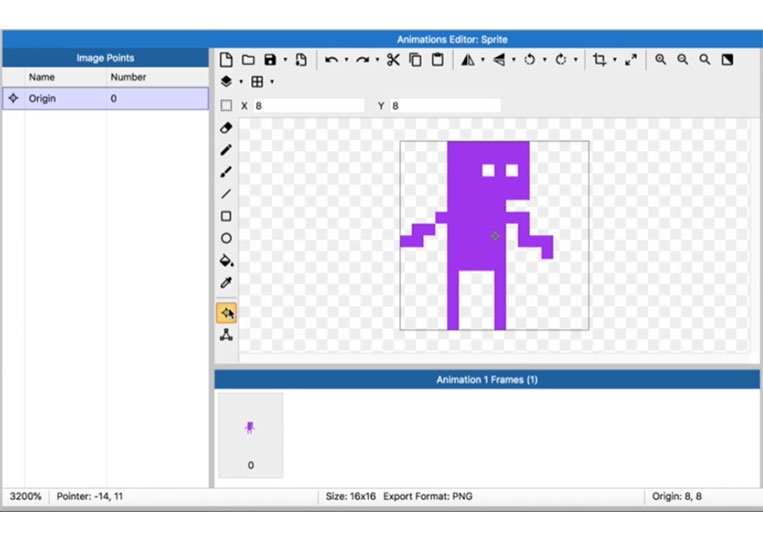Select the Origin image point row
The width and height of the screenshot is (763, 541).
(x=106, y=98)
